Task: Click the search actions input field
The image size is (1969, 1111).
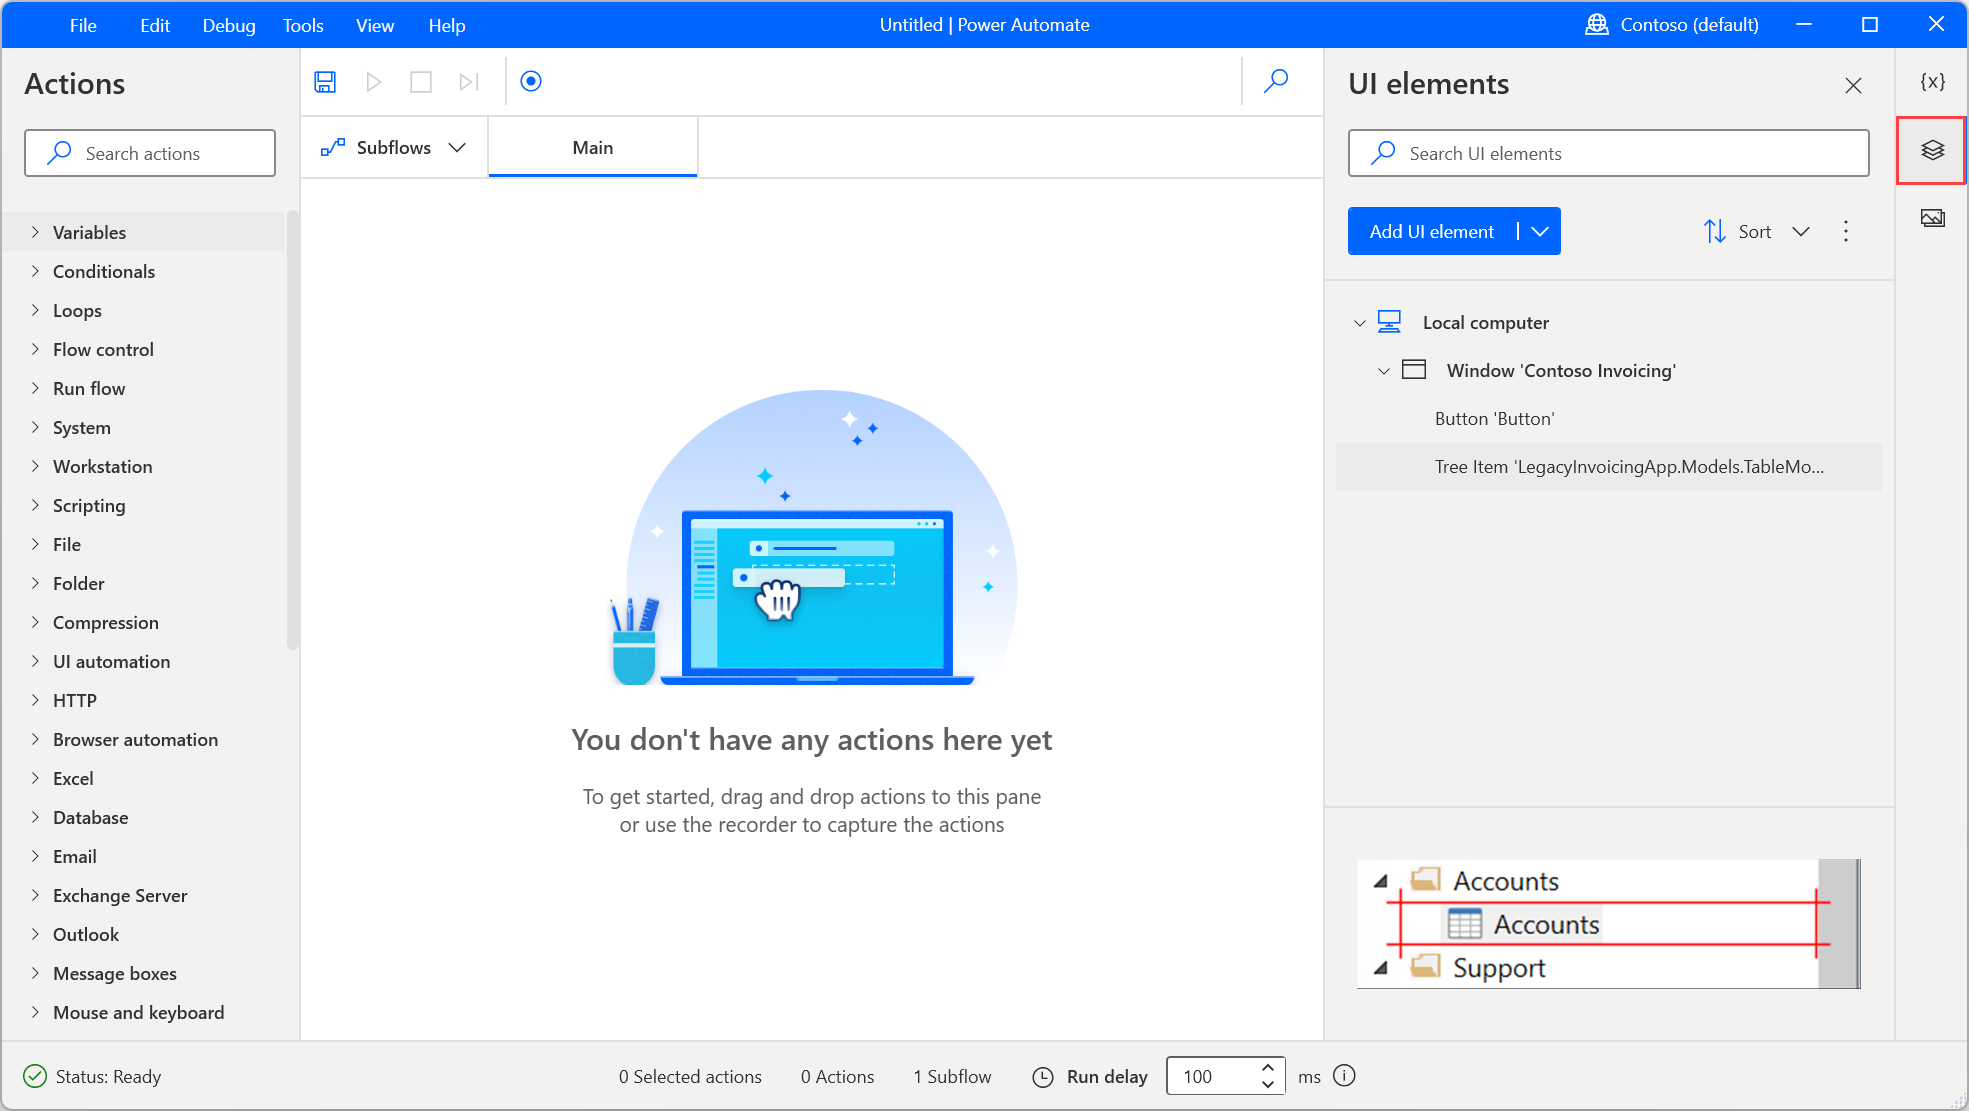Action: point(149,153)
